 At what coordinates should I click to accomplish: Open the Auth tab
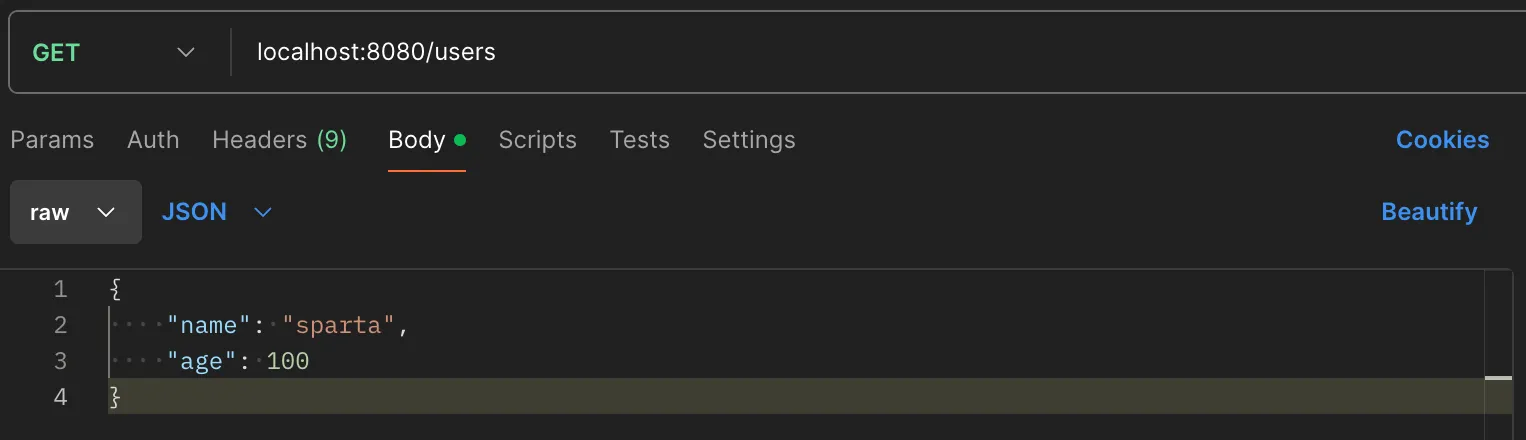tap(153, 140)
